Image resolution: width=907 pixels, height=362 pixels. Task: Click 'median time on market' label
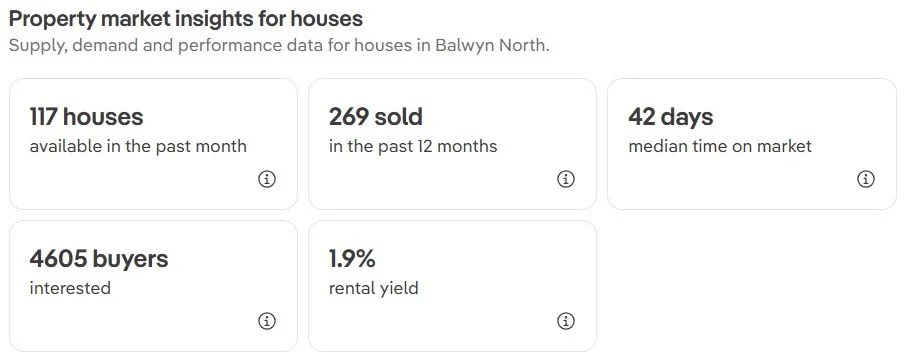click(720, 146)
